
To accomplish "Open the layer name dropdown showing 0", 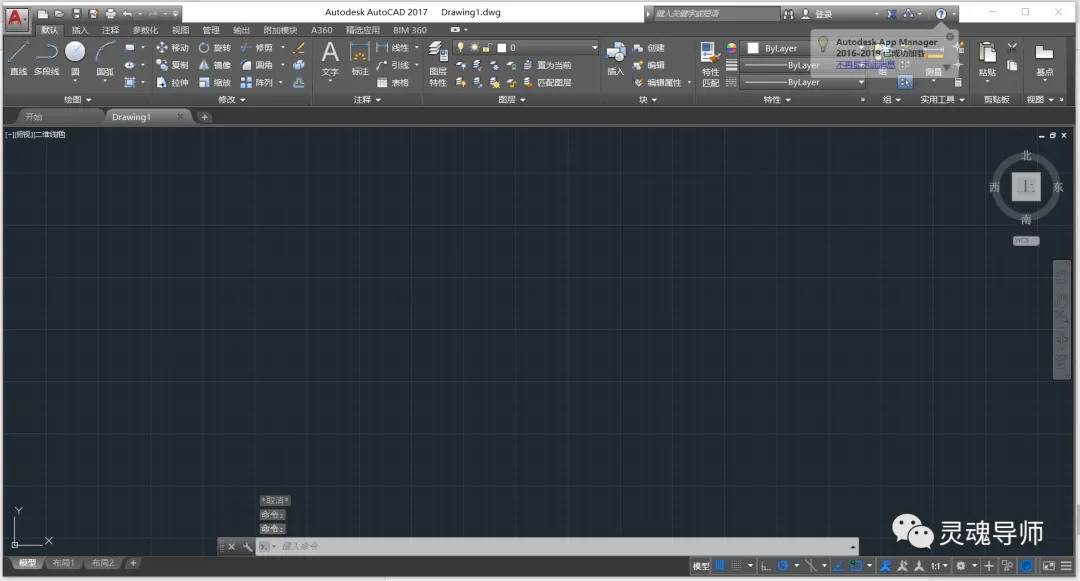I will [x=526, y=47].
